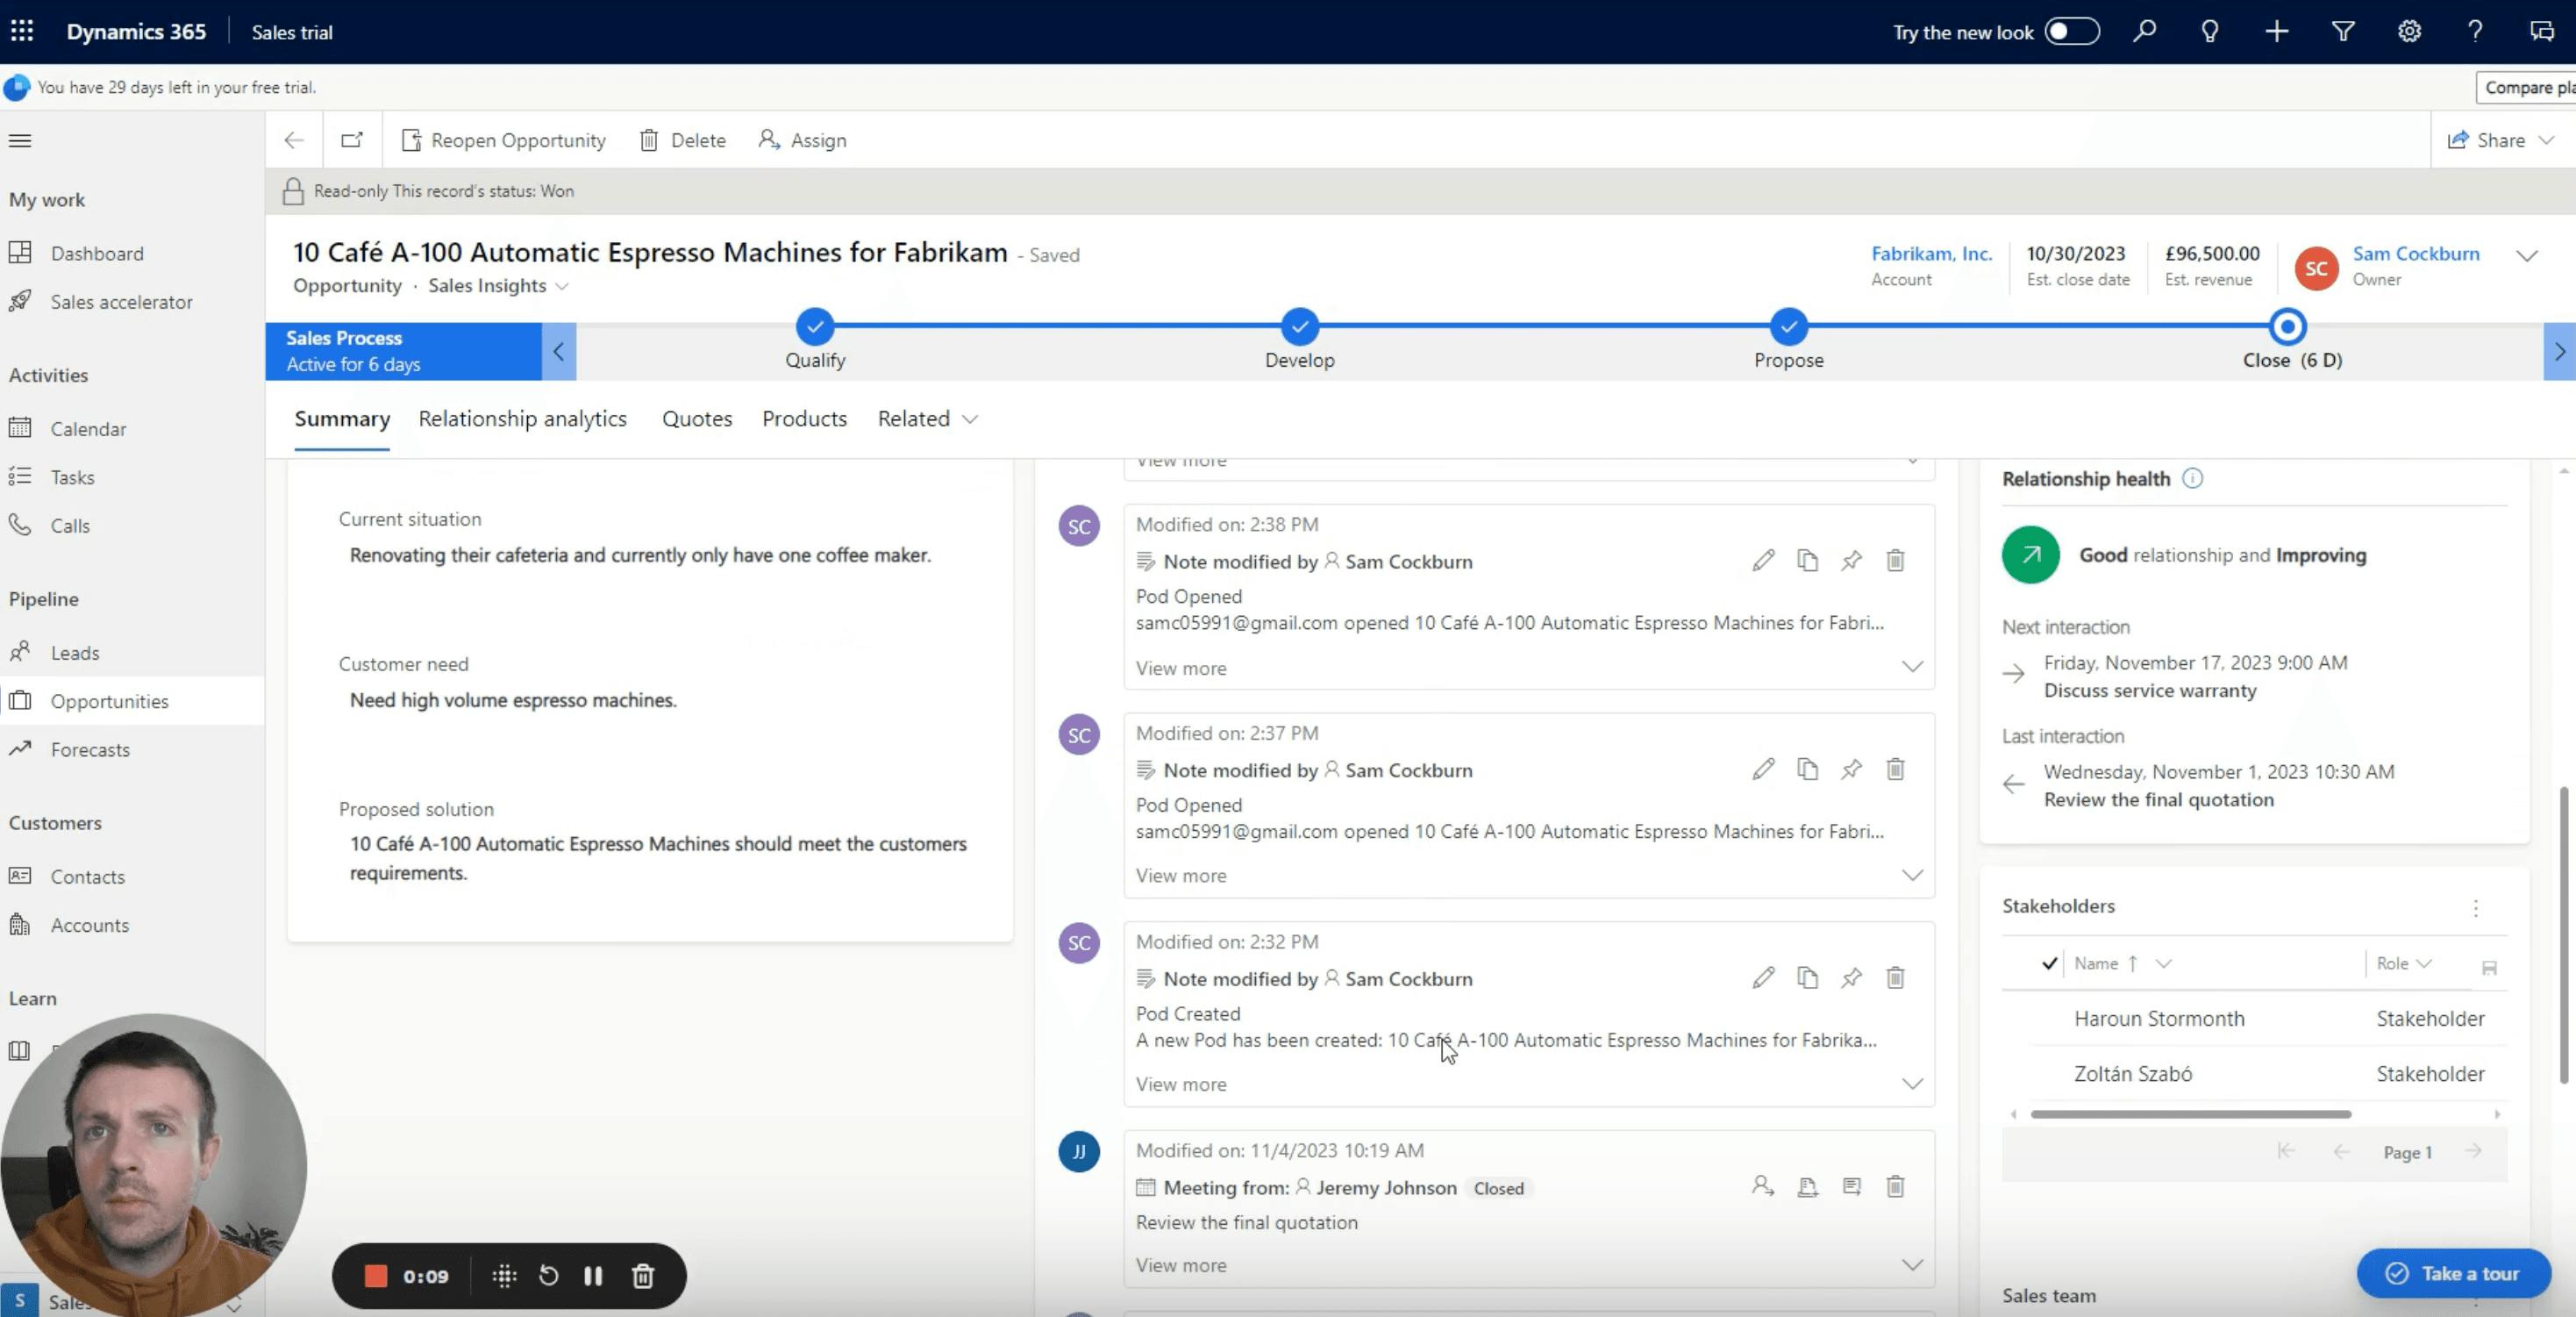Open the settings gear in top bar

coord(2409,32)
